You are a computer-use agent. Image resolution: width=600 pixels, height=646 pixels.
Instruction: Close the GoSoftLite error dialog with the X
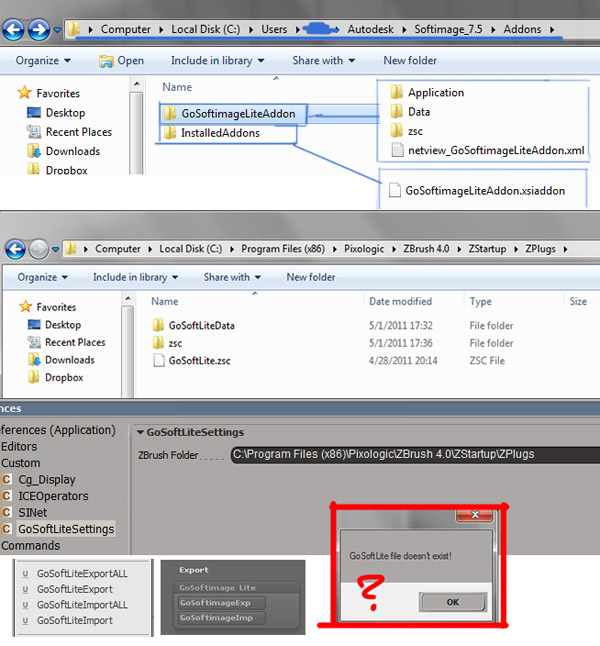474,515
